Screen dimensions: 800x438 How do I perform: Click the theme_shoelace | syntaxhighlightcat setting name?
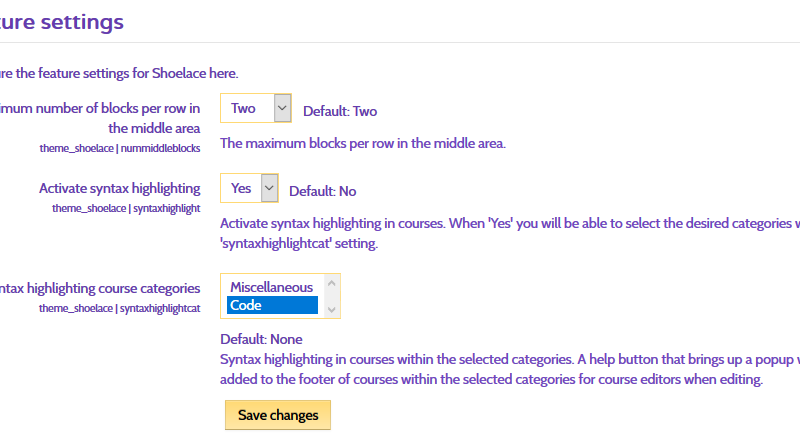point(120,308)
